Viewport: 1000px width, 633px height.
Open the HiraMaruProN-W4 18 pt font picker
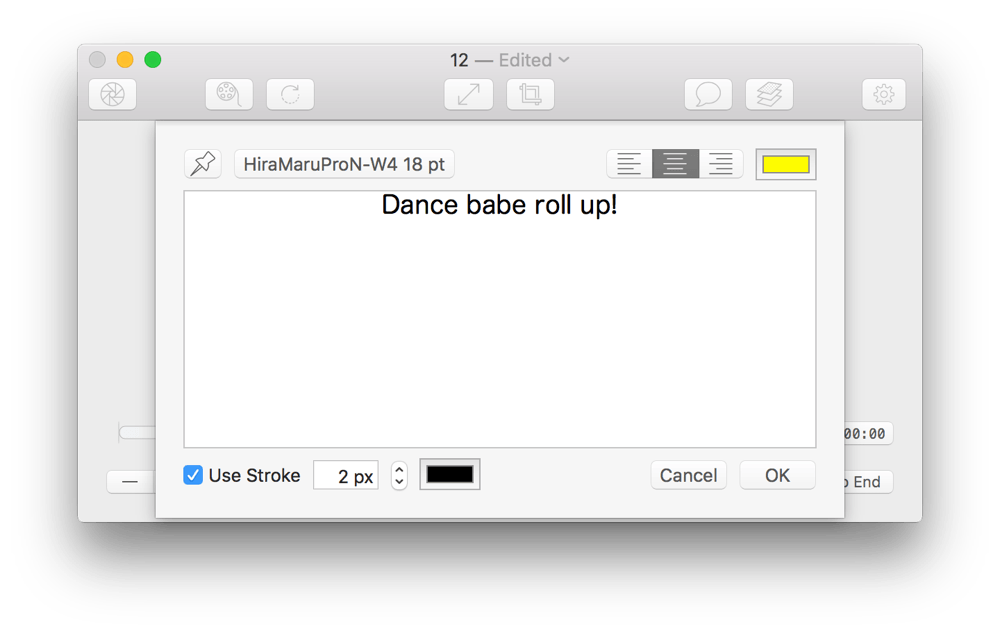[x=344, y=164]
